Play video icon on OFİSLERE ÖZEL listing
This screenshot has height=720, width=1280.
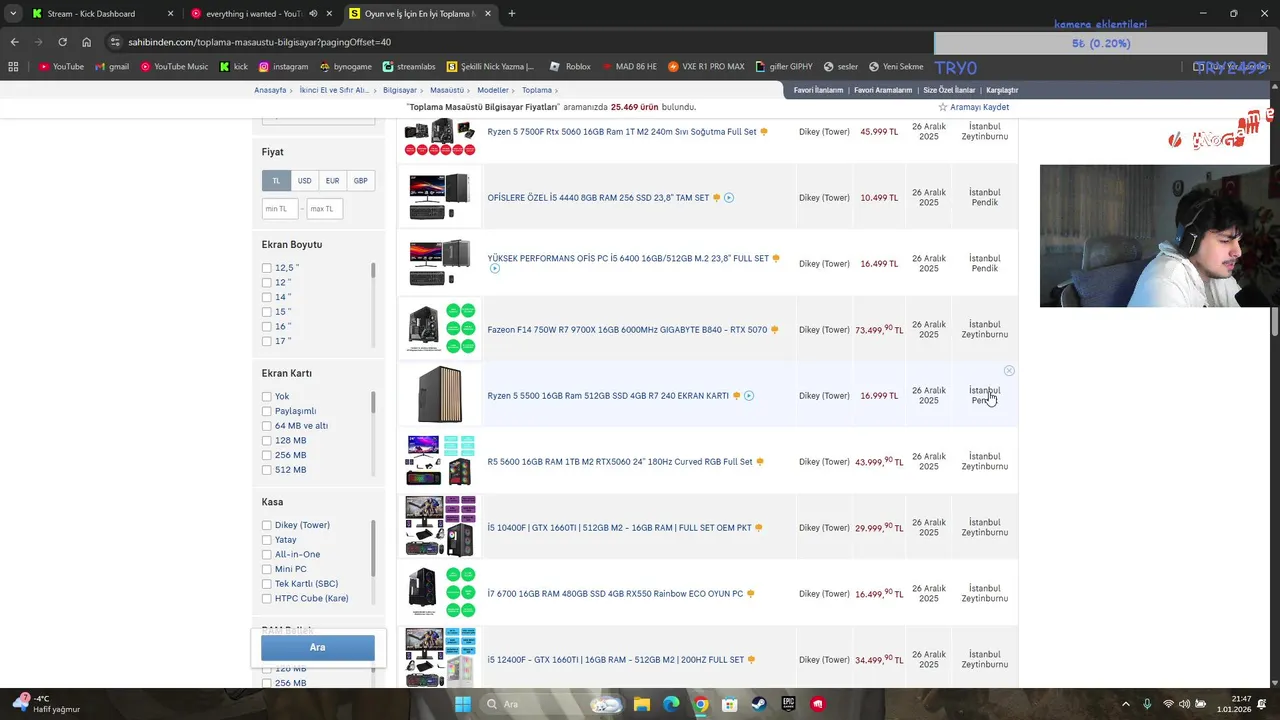[729, 198]
